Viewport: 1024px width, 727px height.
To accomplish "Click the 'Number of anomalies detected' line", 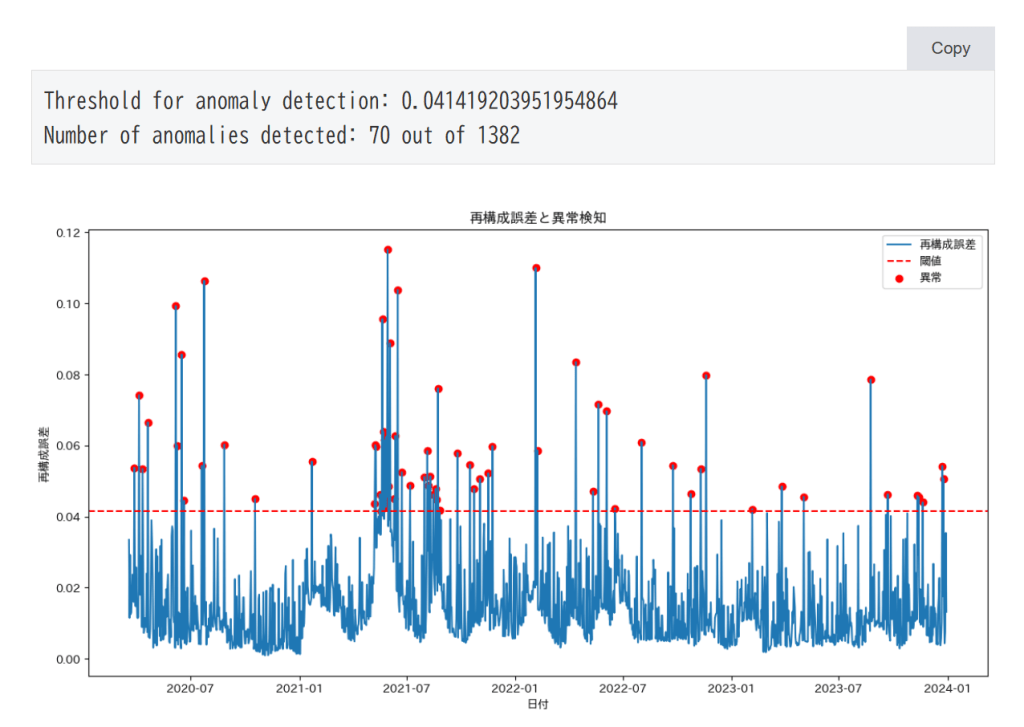I will pos(282,136).
